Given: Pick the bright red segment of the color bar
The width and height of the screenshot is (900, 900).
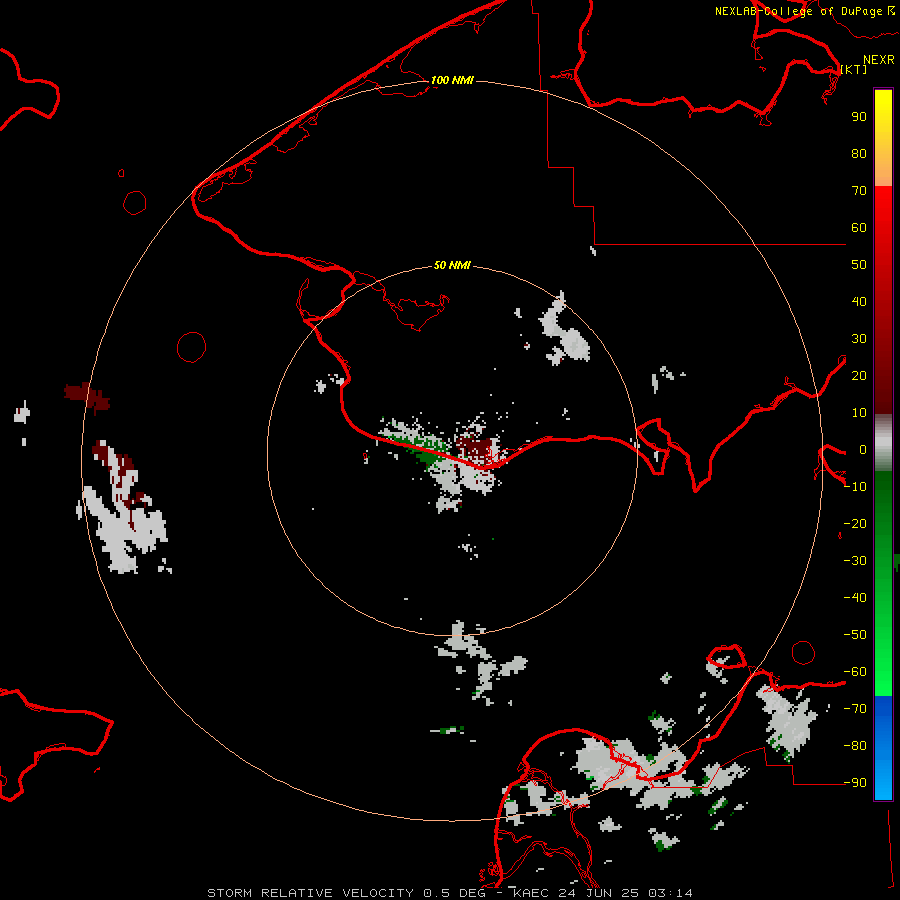Looking at the screenshot, I should coord(883,298).
